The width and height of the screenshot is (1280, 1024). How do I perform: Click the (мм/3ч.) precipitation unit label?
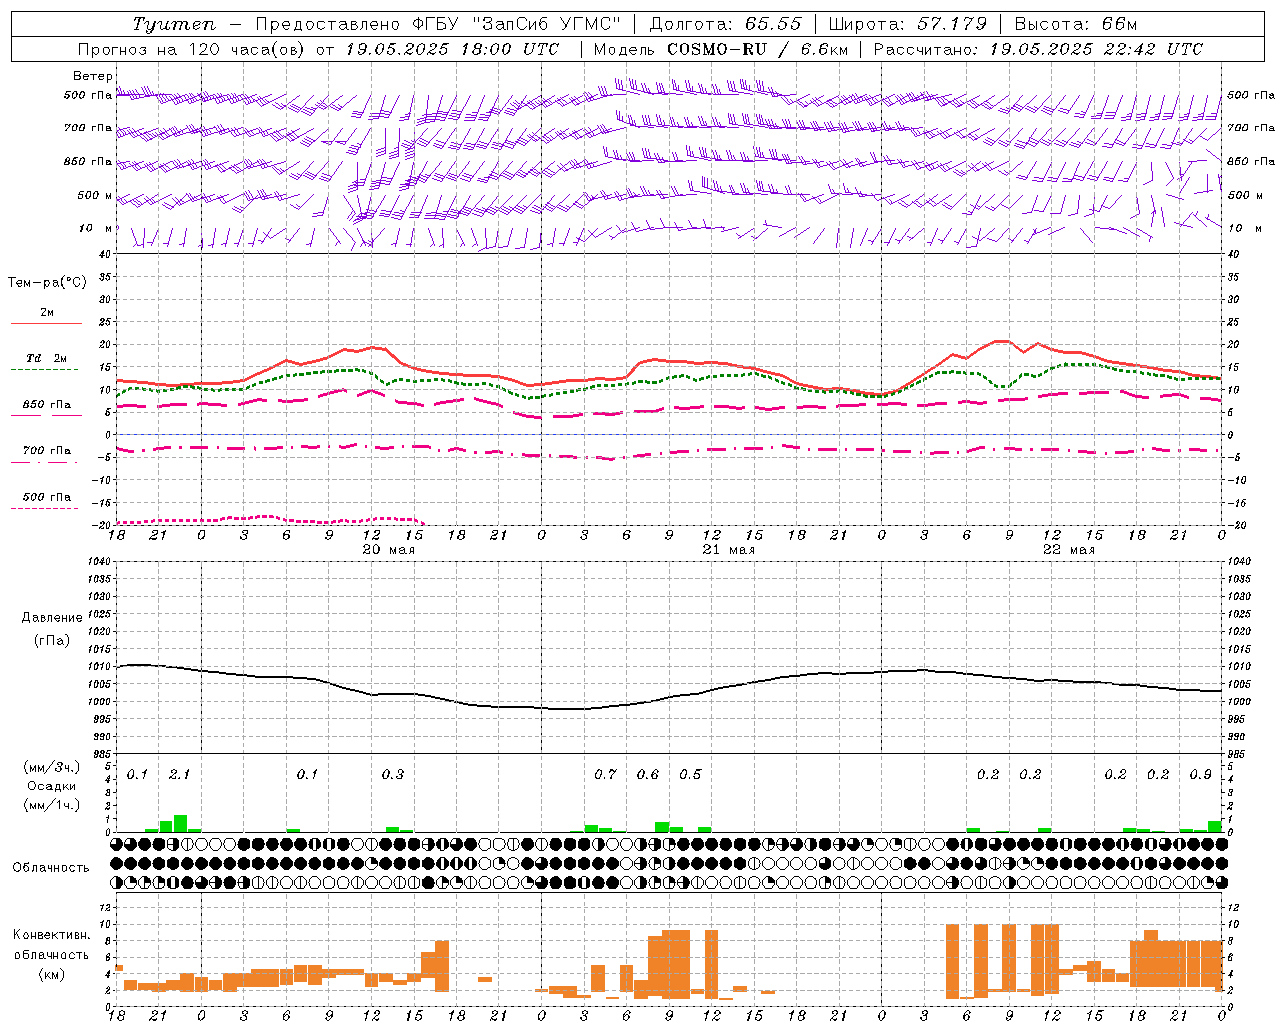tap(52, 768)
